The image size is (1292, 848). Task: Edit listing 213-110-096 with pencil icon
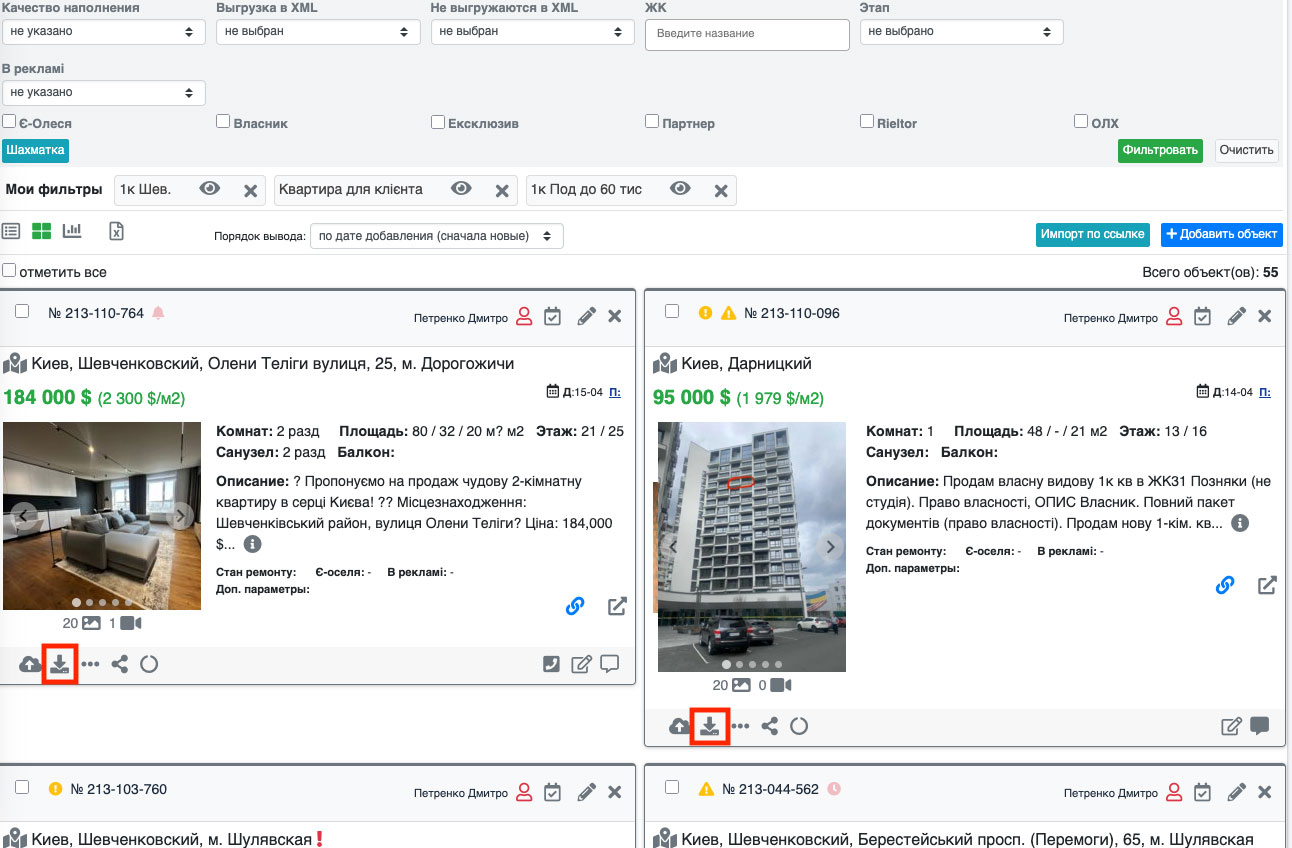click(1237, 317)
